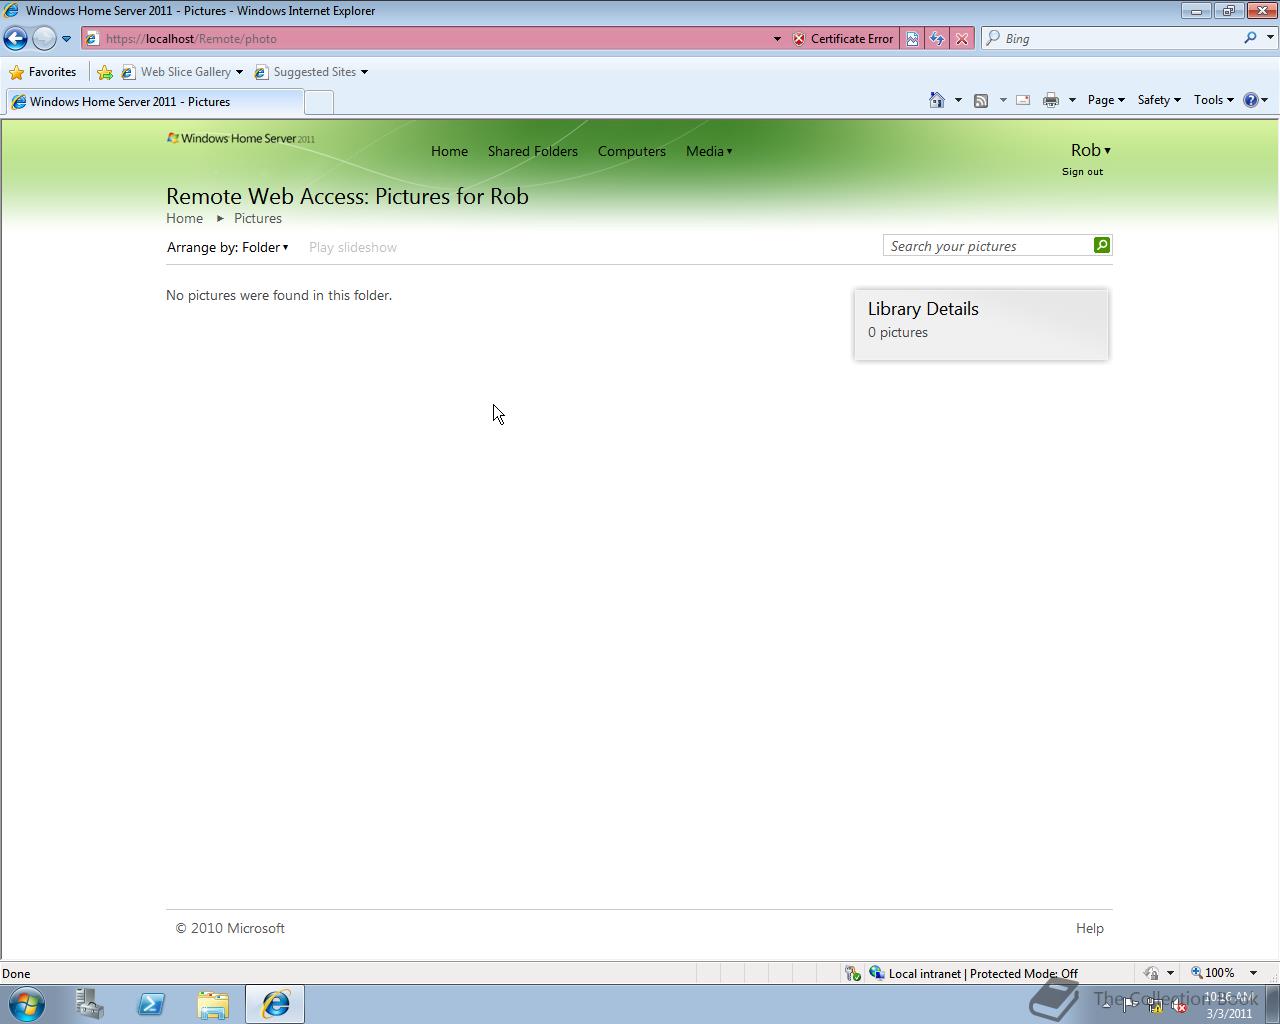Open the Windows Start orb
The height and width of the screenshot is (1024, 1280).
(27, 1004)
